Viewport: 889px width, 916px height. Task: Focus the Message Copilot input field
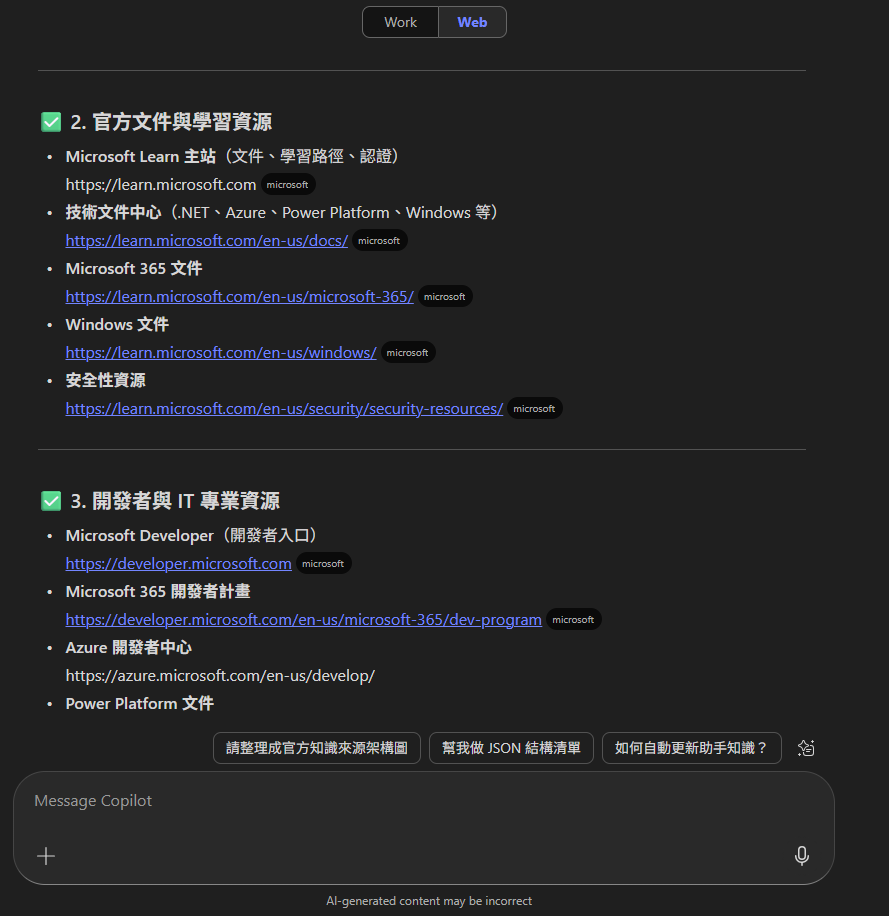pyautogui.click(x=423, y=828)
